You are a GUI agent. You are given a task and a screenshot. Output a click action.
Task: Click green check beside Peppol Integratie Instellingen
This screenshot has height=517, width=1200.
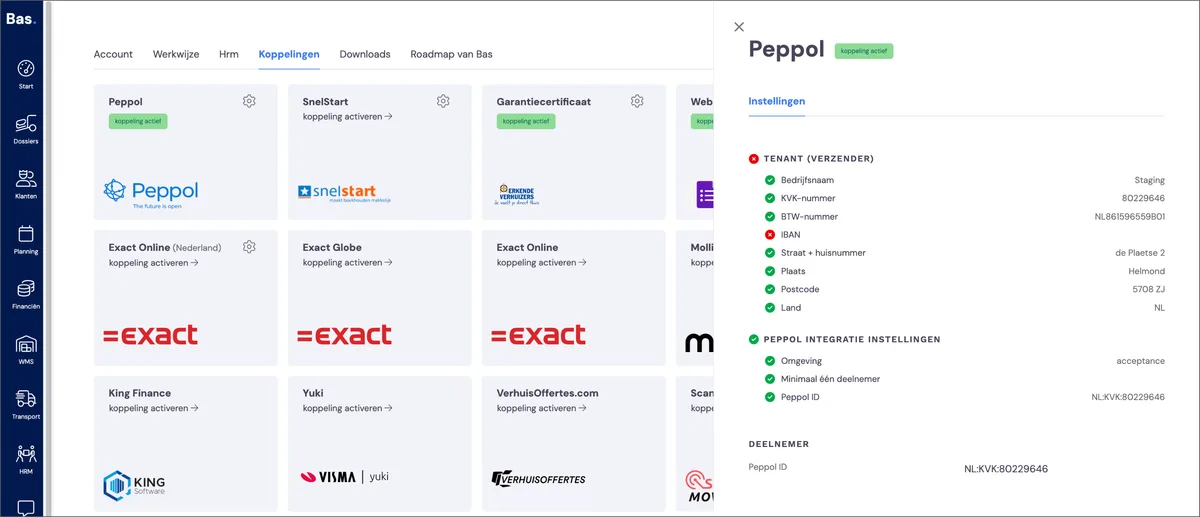(x=754, y=339)
